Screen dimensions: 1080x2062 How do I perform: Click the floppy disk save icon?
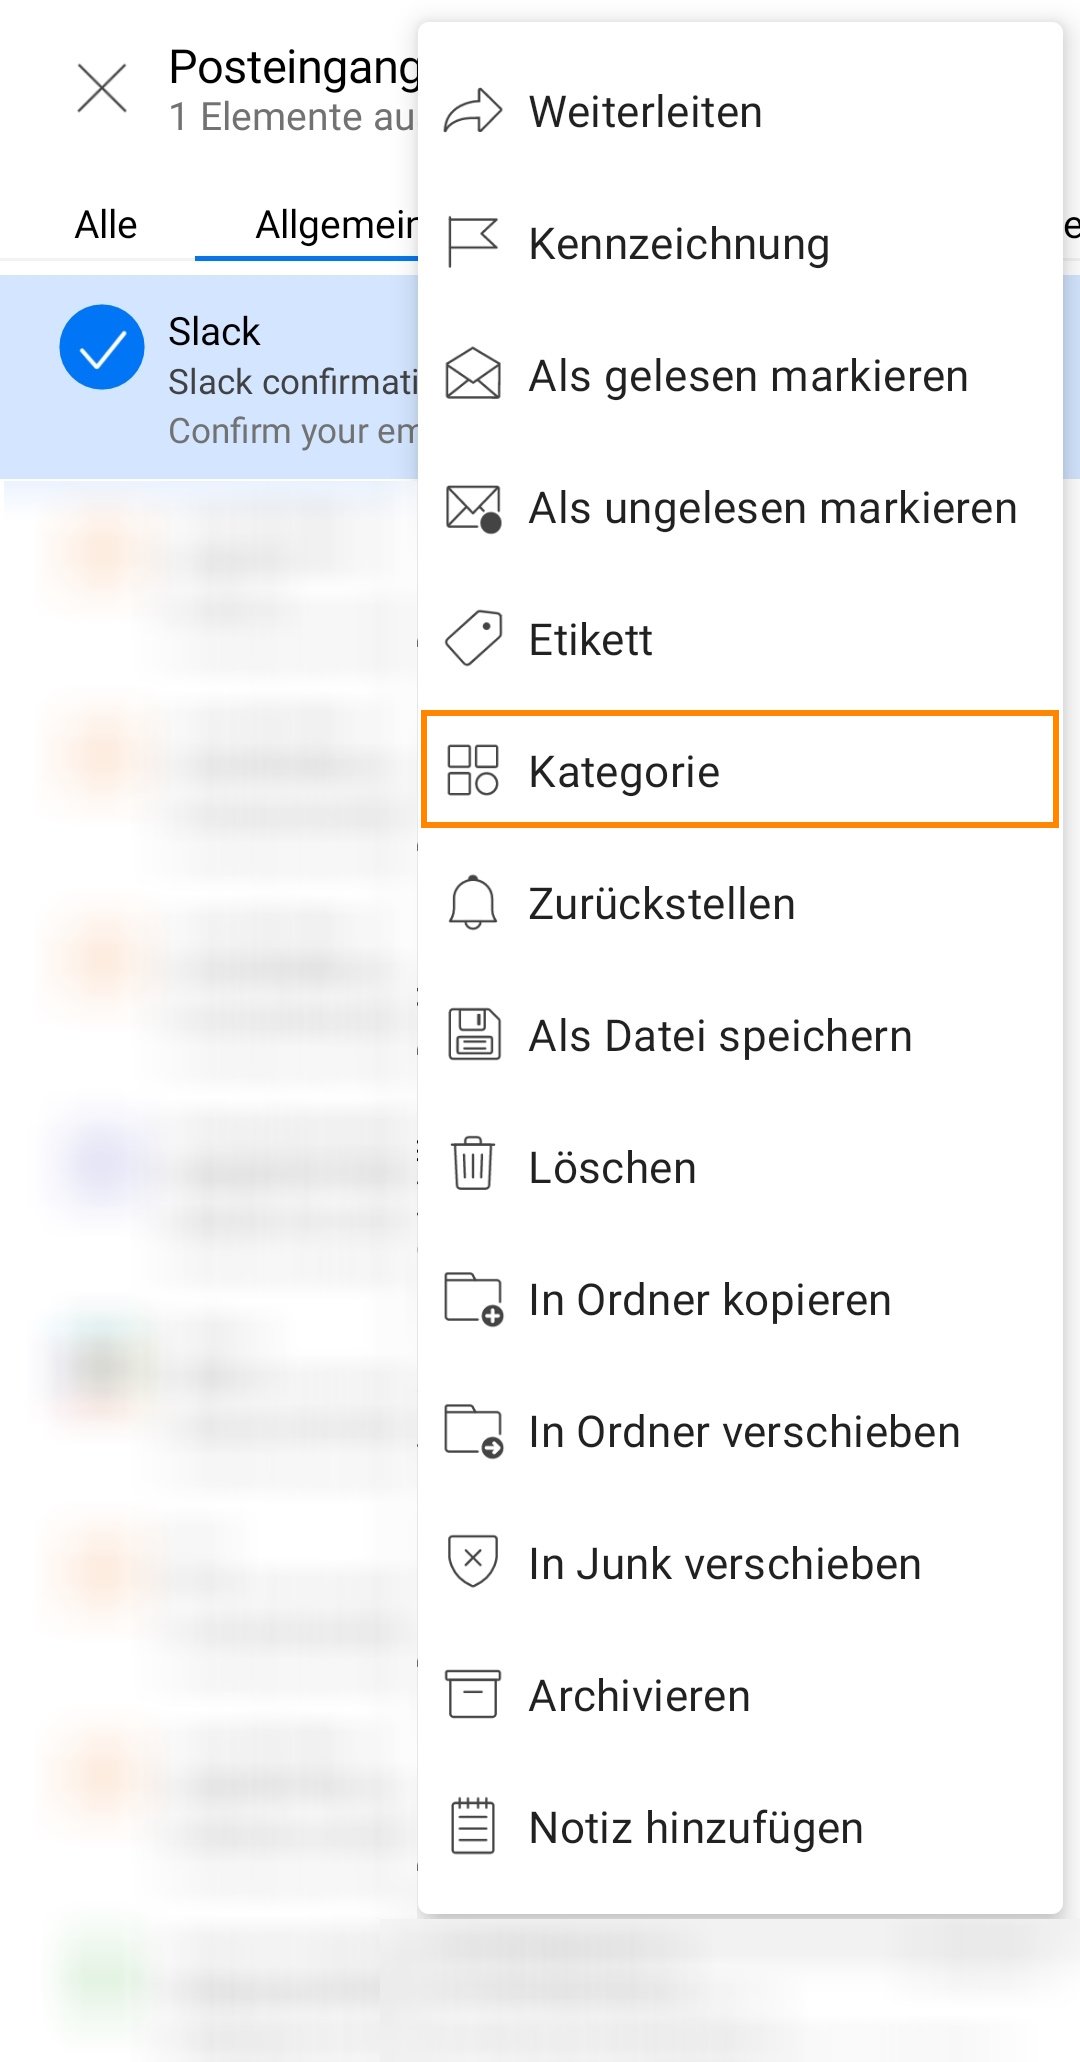coord(473,1034)
